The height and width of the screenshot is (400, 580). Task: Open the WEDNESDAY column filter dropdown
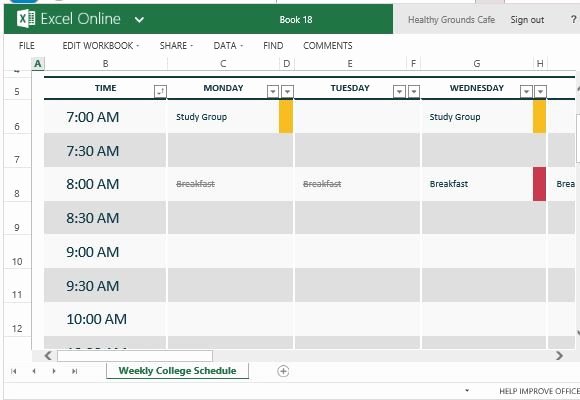pos(526,91)
